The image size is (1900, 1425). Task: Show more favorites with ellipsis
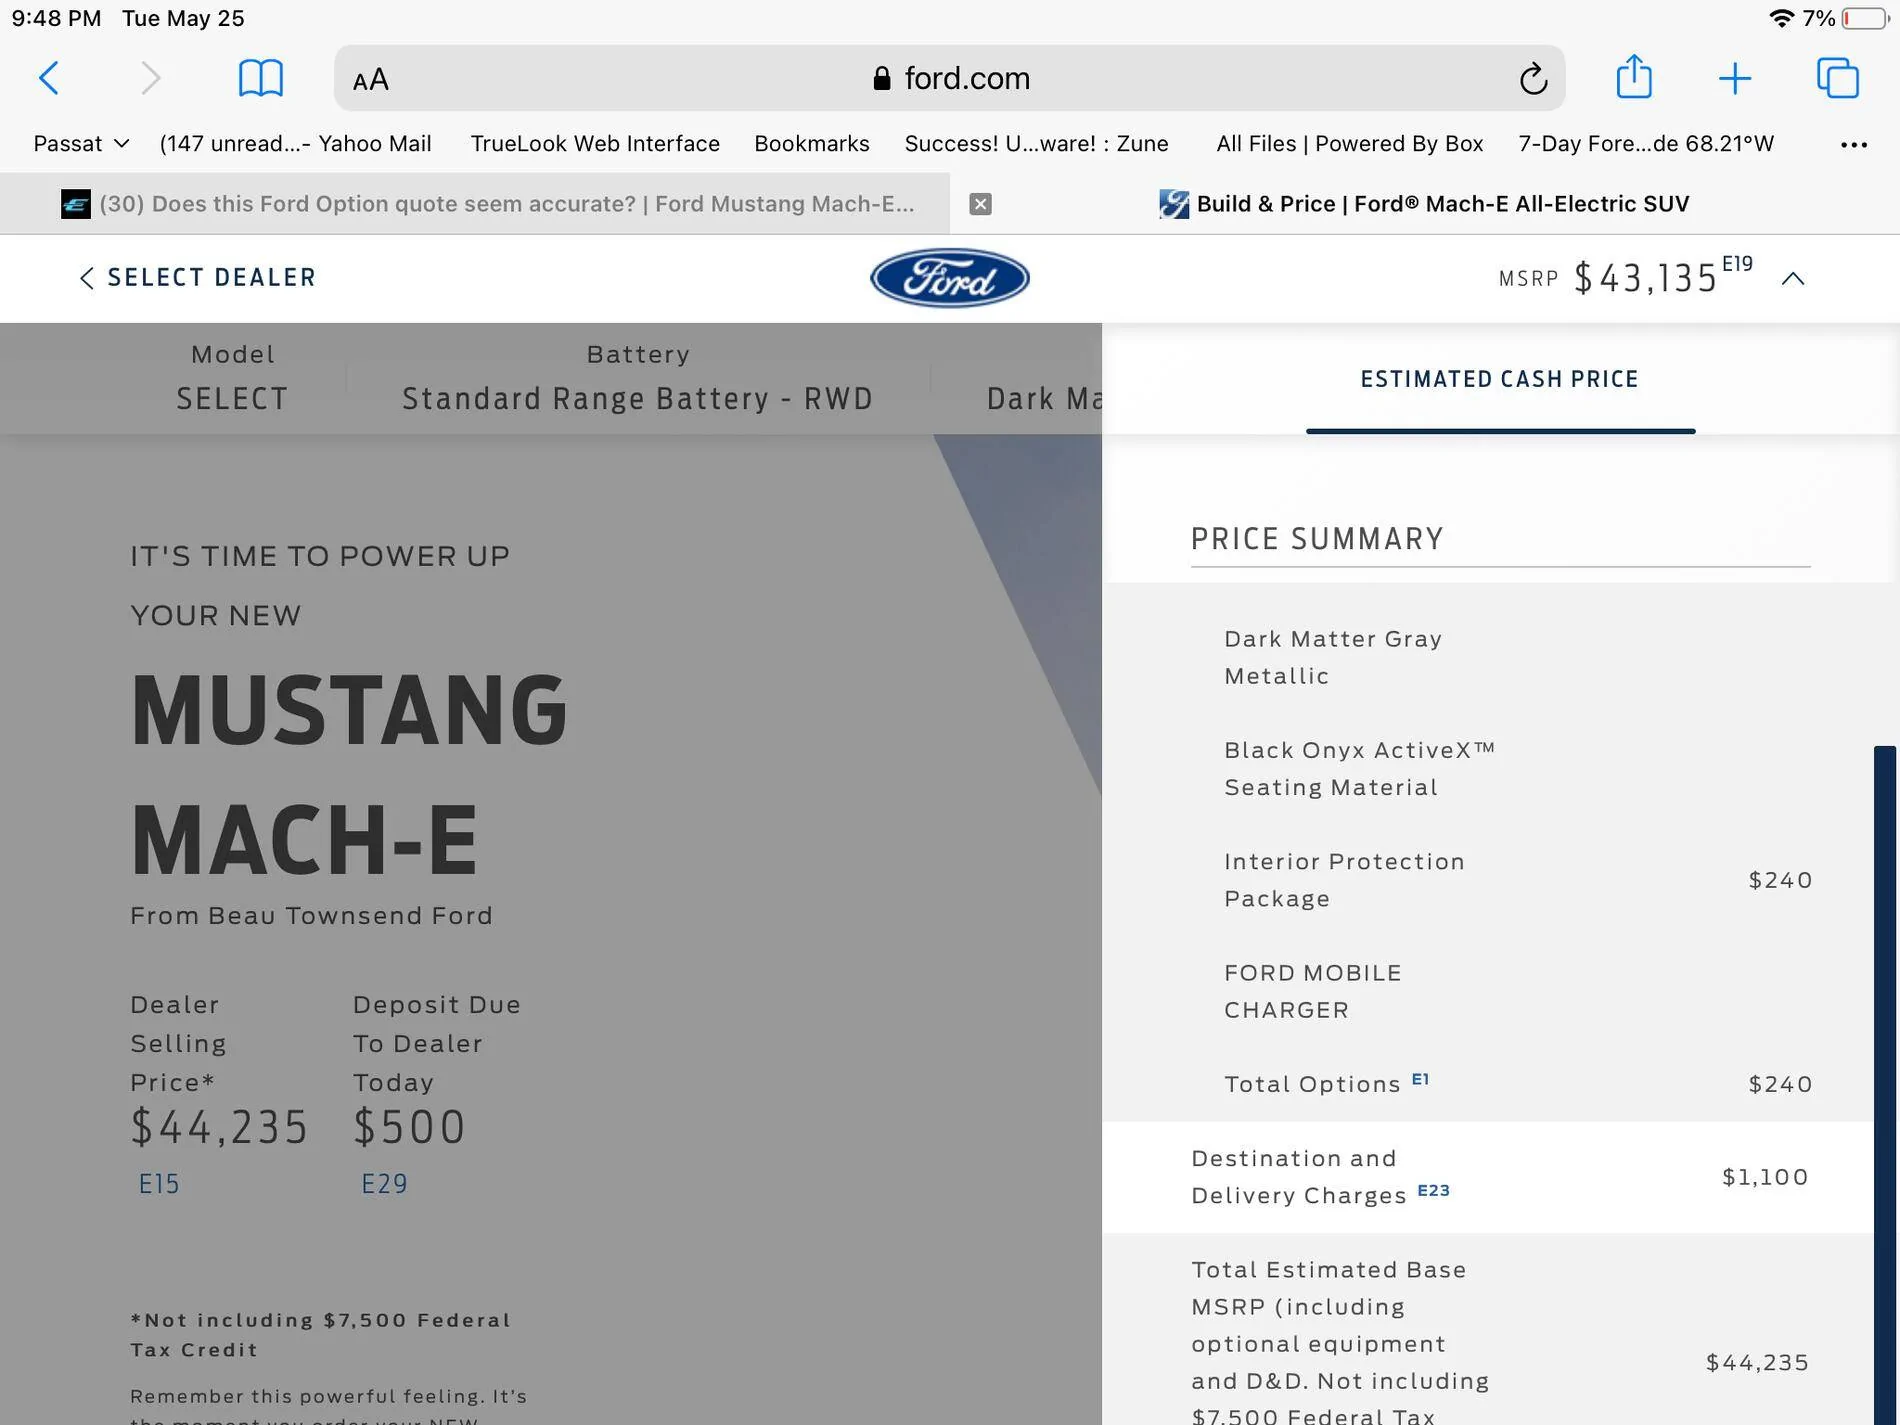[x=1854, y=145]
